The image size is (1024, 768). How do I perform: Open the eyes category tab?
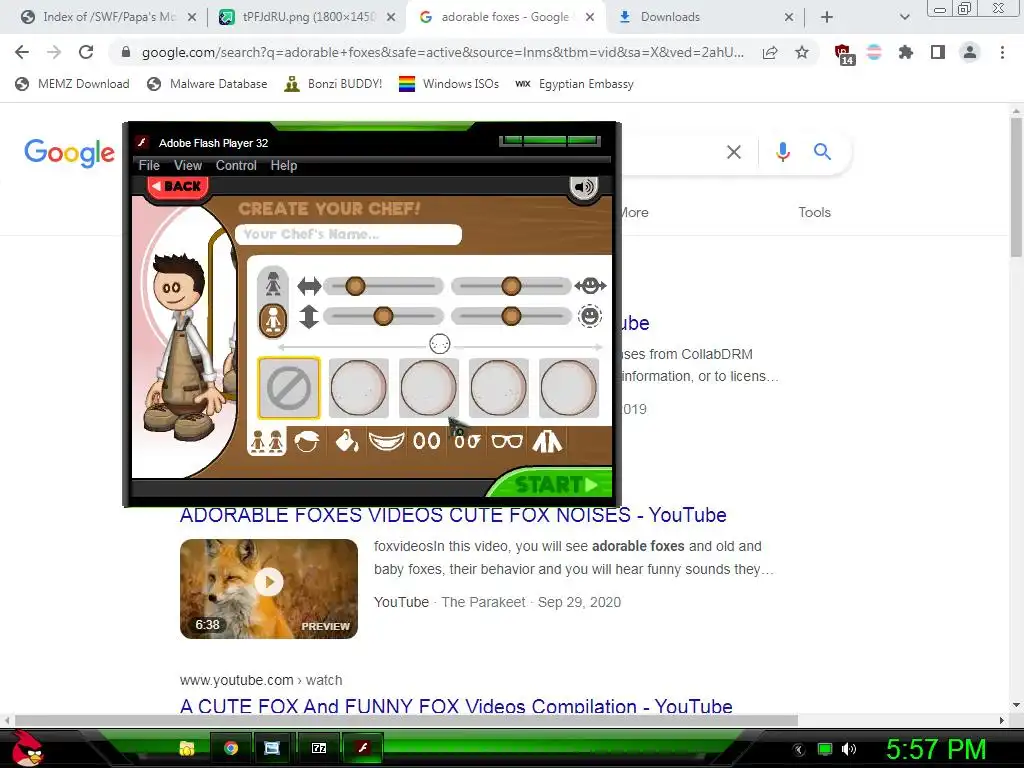coord(426,442)
